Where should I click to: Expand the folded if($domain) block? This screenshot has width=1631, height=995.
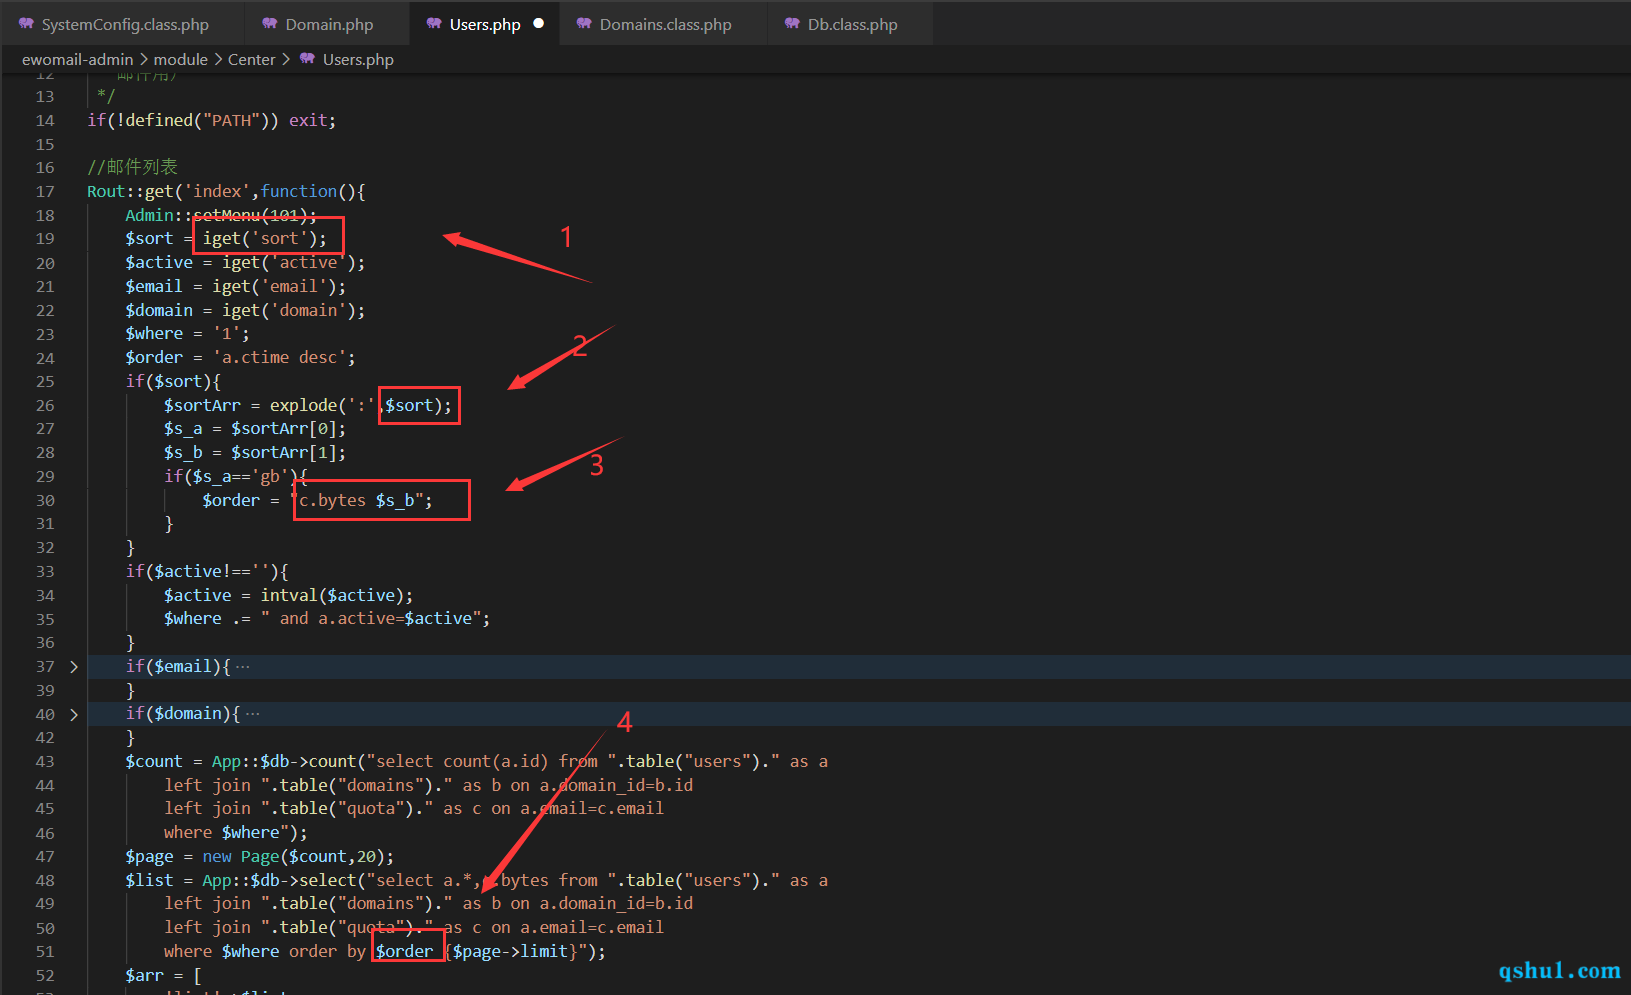coord(74,714)
